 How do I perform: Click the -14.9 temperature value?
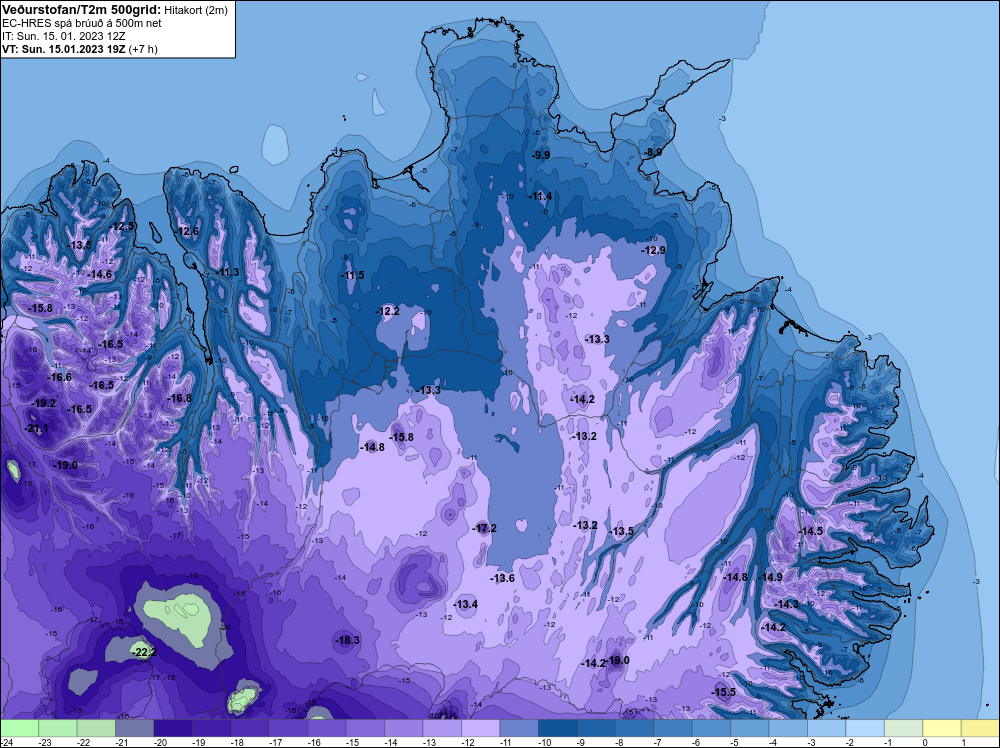pos(770,576)
